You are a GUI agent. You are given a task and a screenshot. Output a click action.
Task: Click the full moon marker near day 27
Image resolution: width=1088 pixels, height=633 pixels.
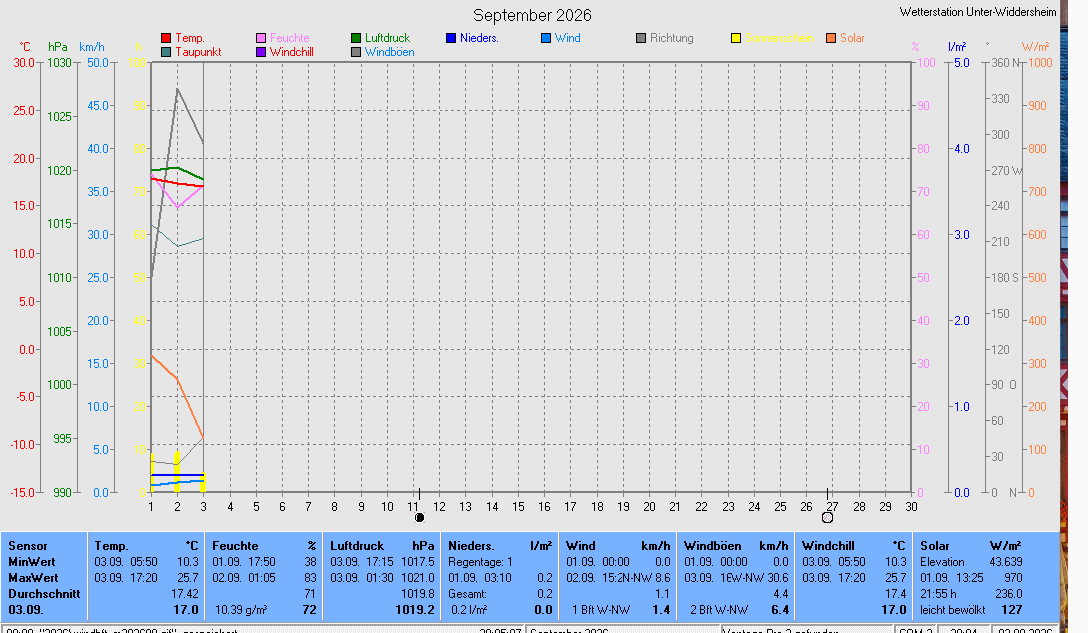(x=827, y=518)
